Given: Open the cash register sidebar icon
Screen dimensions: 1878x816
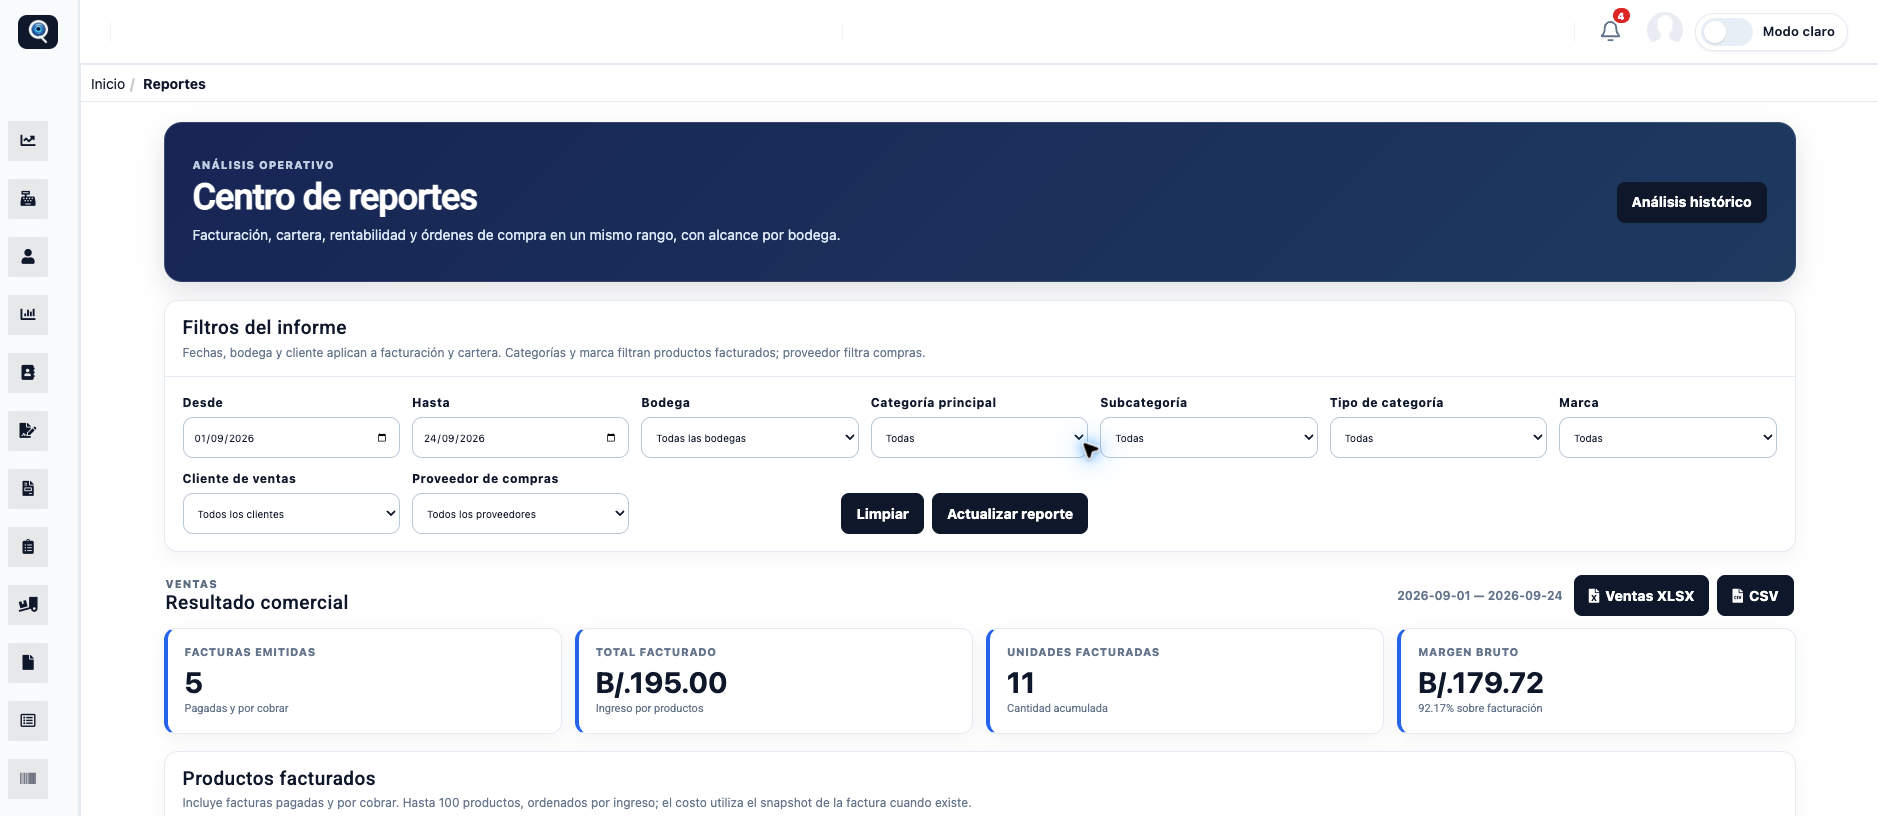Looking at the screenshot, I should (28, 199).
